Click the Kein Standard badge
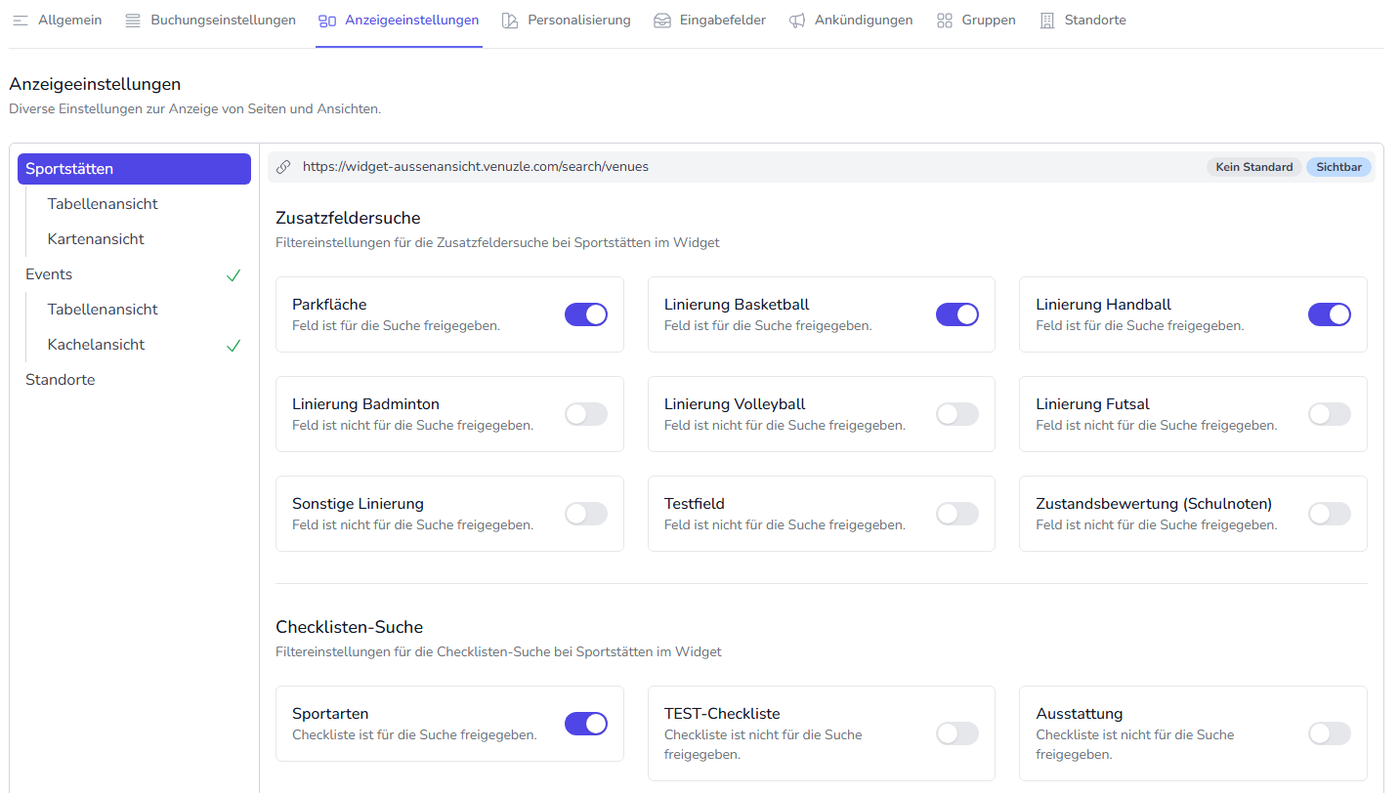Viewport: 1400px width, 793px height. (x=1254, y=167)
